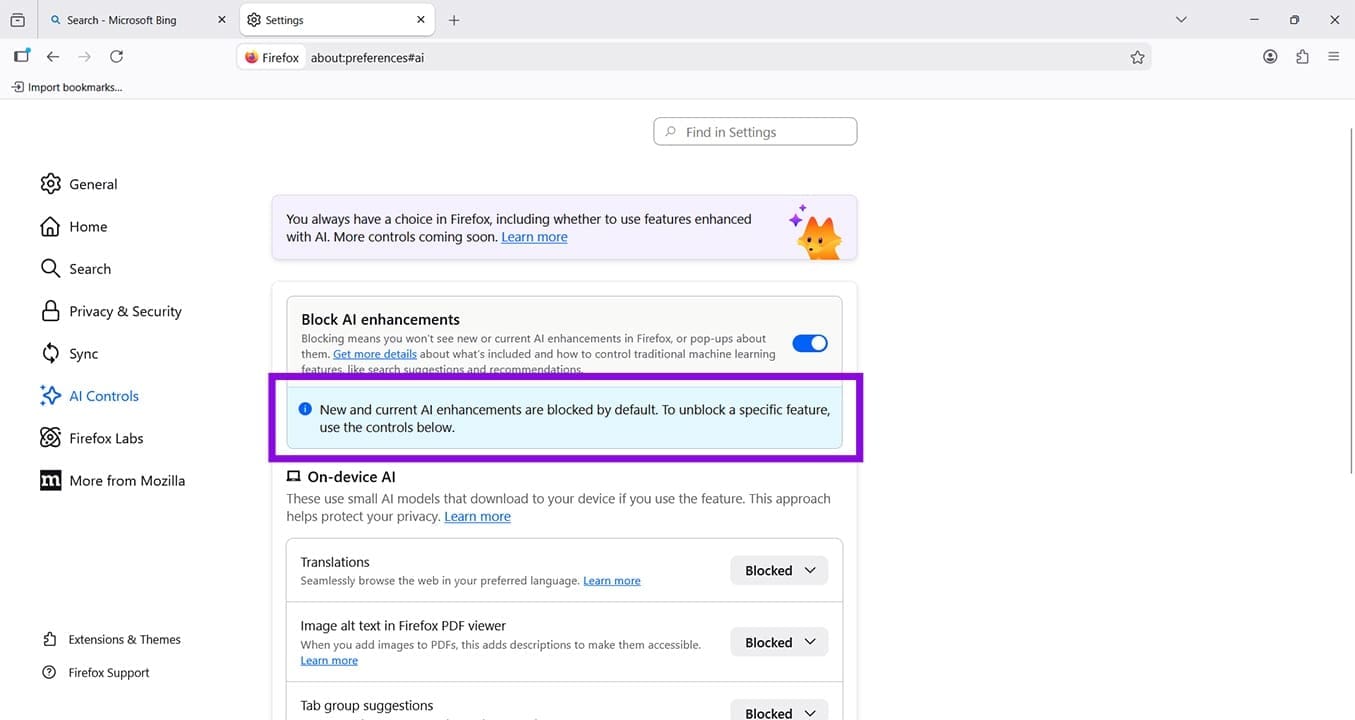Screen dimensions: 1355x720
Task: Open the list all tabs chevron
Action: 1181,20
